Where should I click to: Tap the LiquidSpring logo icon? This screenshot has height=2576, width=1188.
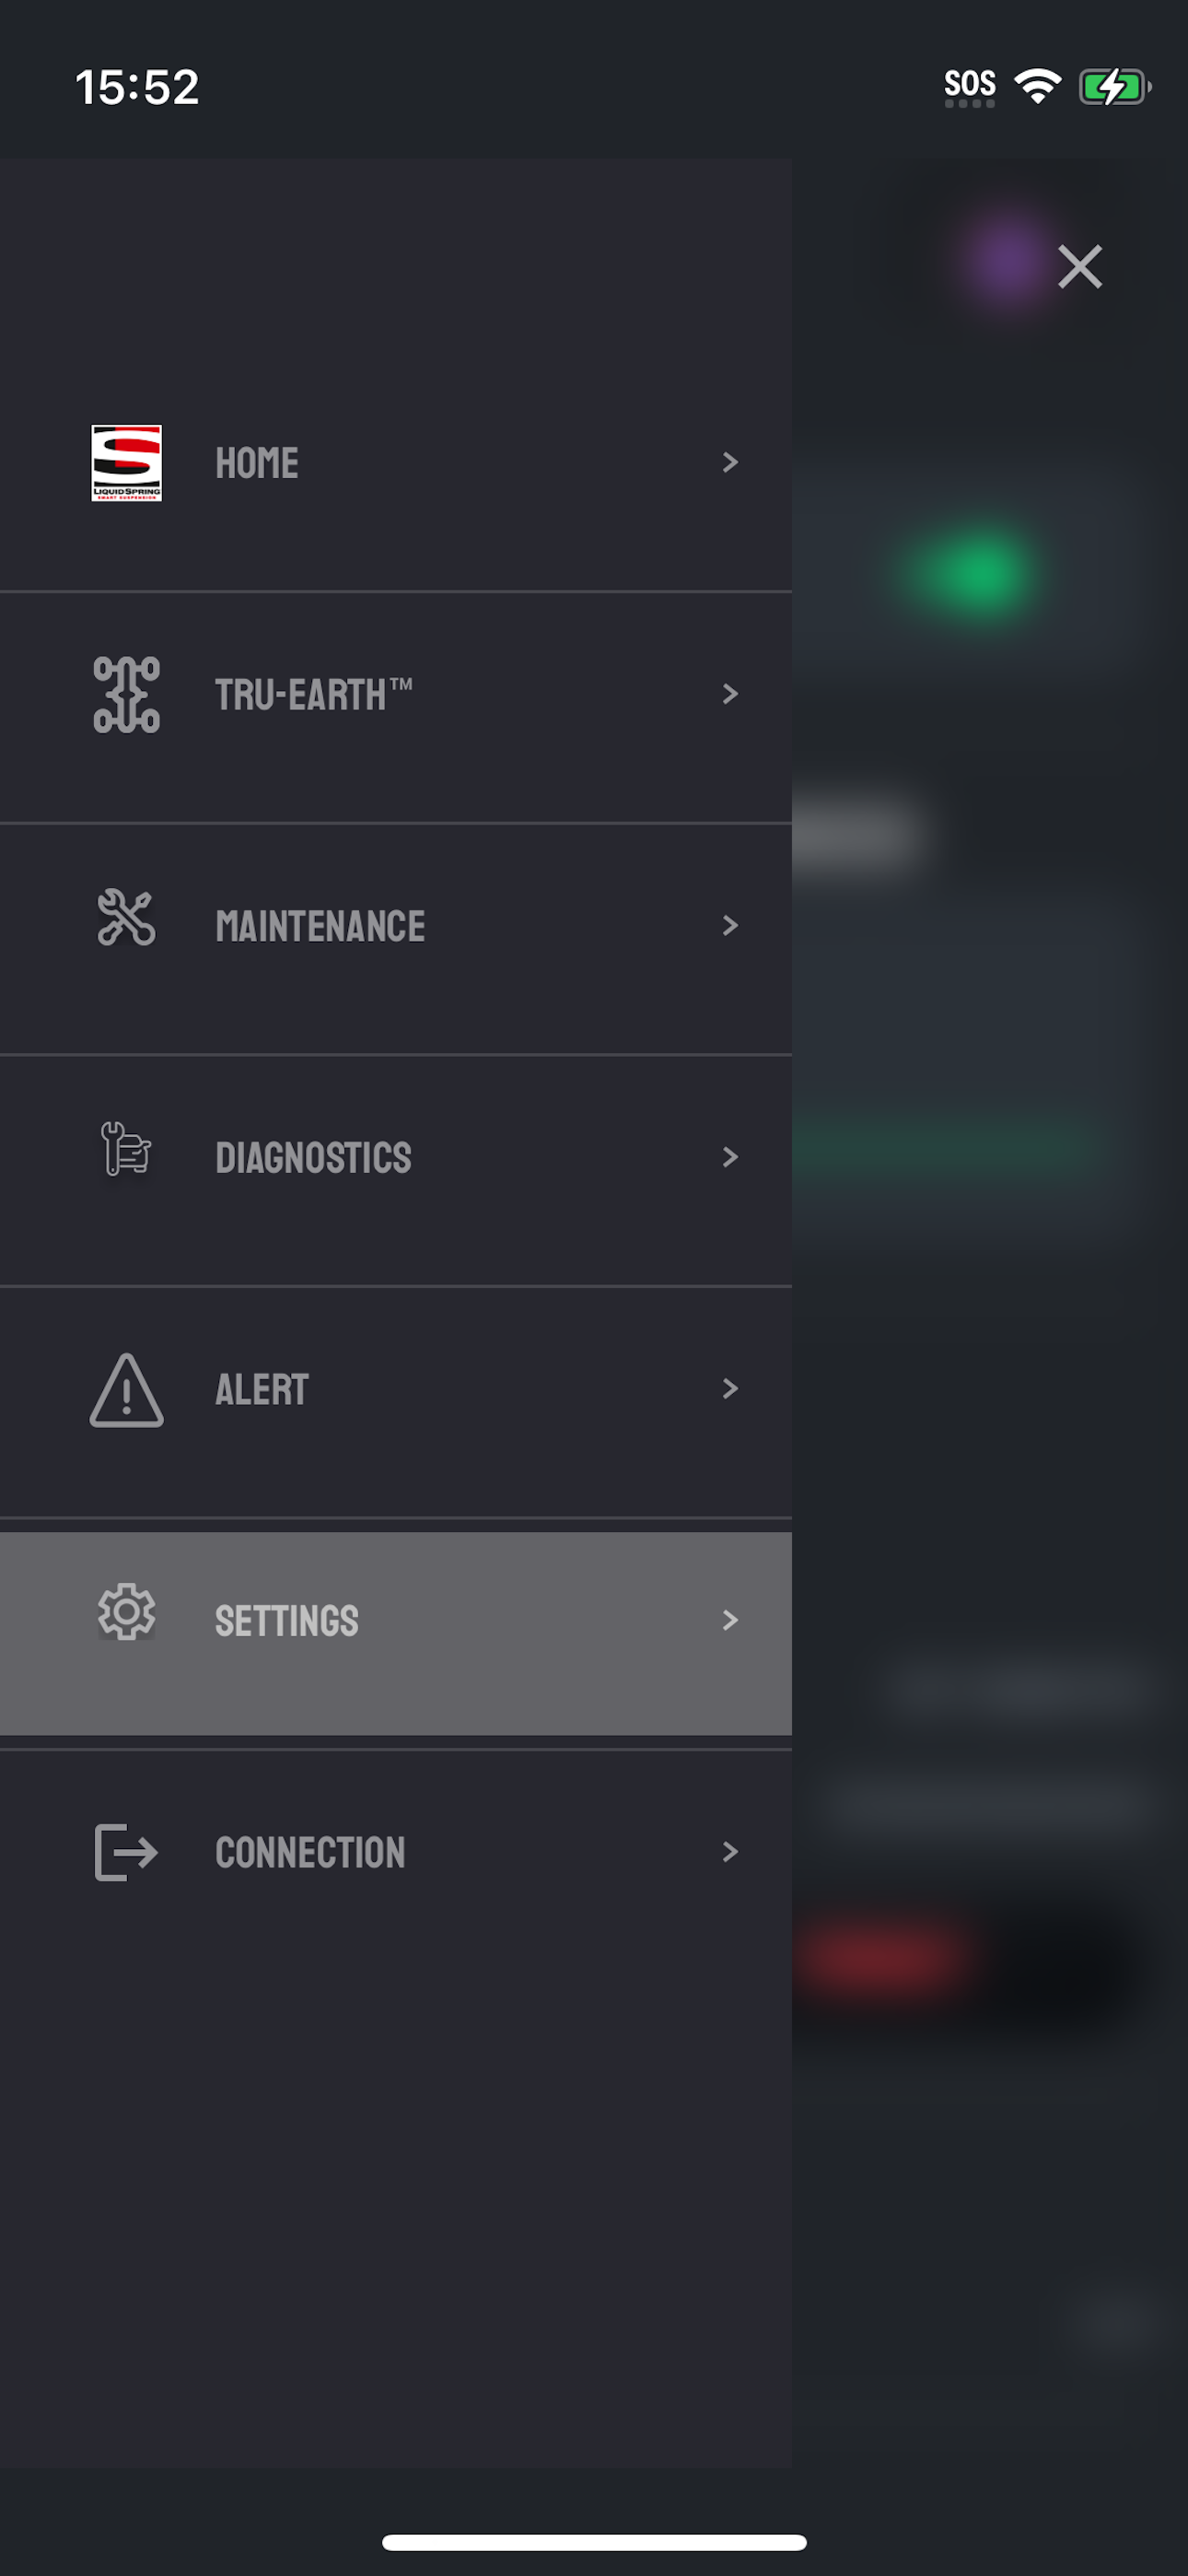pyautogui.click(x=126, y=463)
